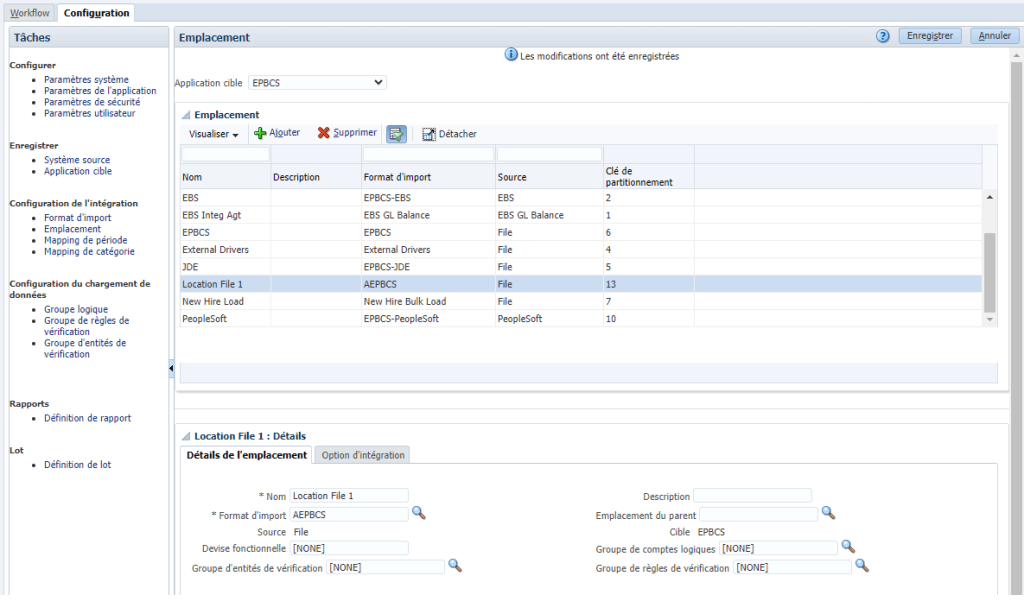Screen dimensions: 1036x616
Task: Open the Option d'intégration tab
Action: 363,455
